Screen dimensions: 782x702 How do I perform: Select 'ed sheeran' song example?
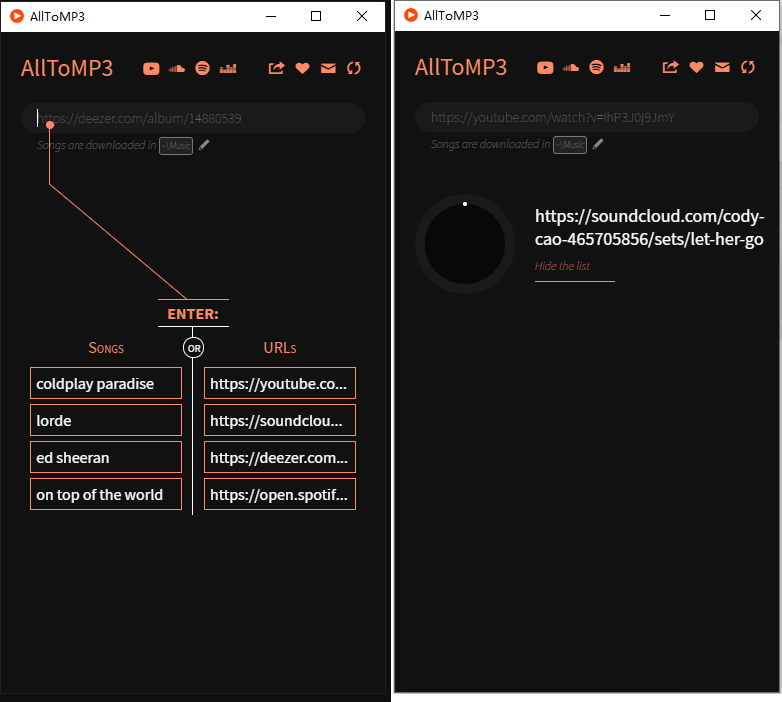click(x=106, y=457)
